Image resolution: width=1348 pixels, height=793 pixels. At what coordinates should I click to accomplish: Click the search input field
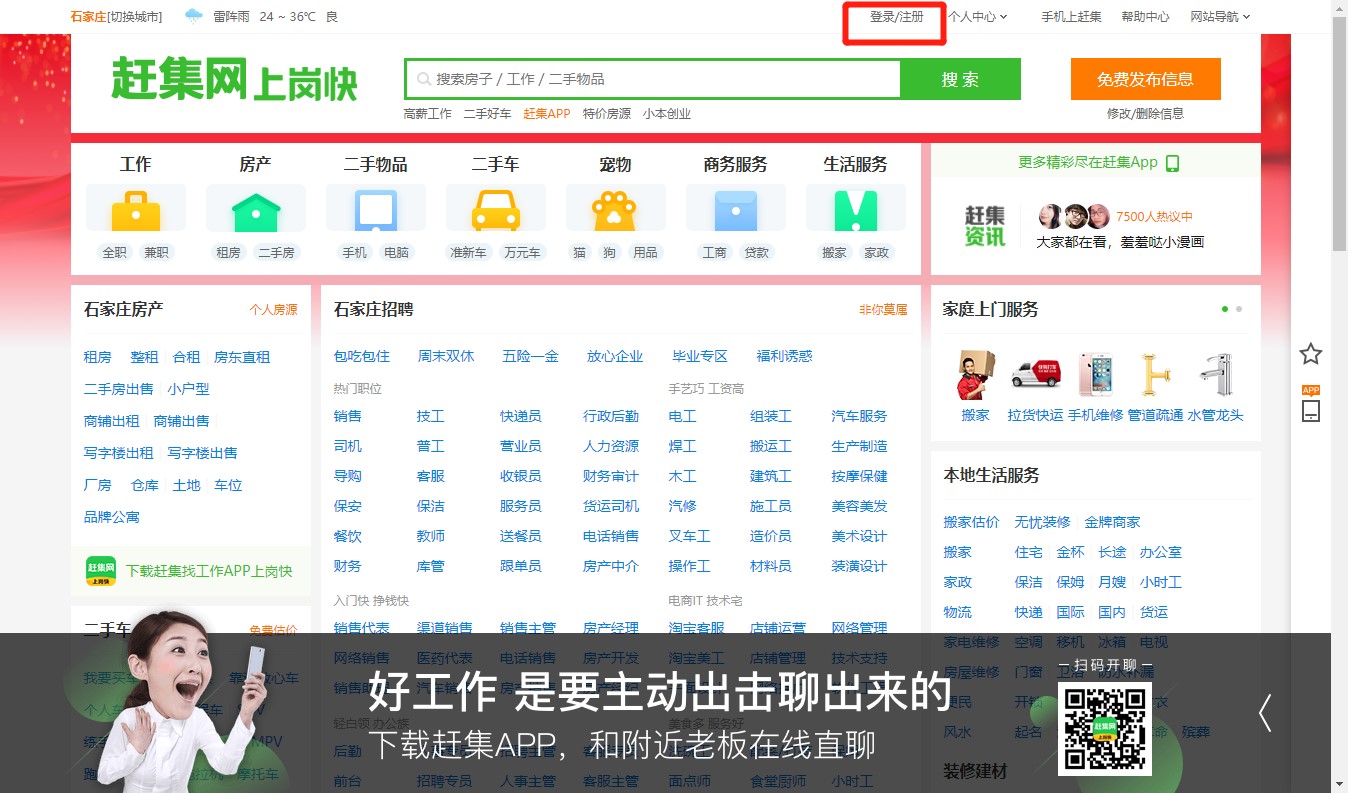coord(653,79)
